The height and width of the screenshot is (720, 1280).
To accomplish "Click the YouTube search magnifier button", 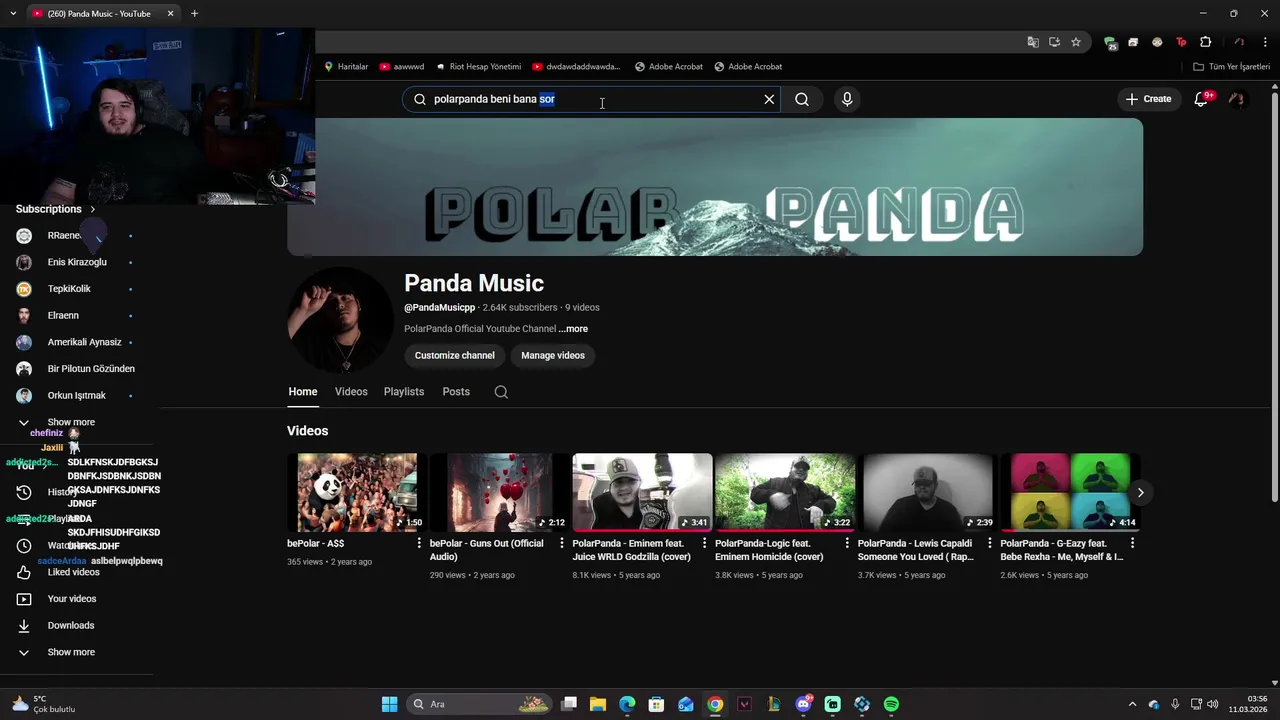I will click(802, 99).
